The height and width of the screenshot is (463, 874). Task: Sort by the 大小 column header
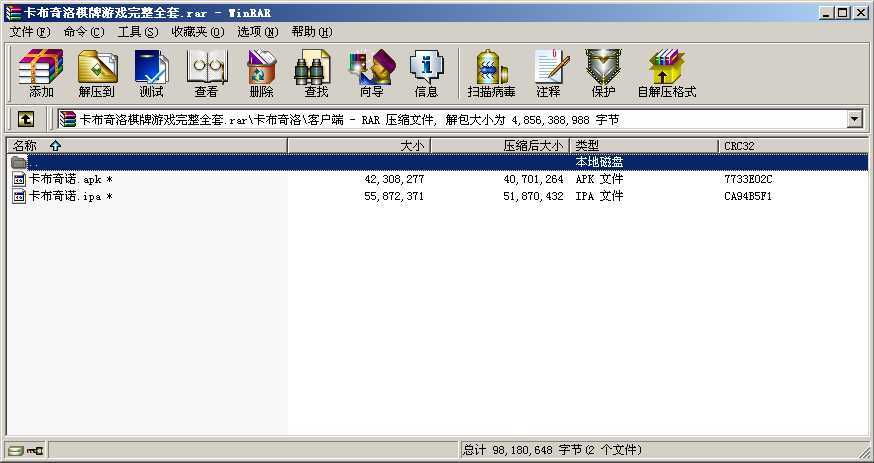(x=359, y=146)
